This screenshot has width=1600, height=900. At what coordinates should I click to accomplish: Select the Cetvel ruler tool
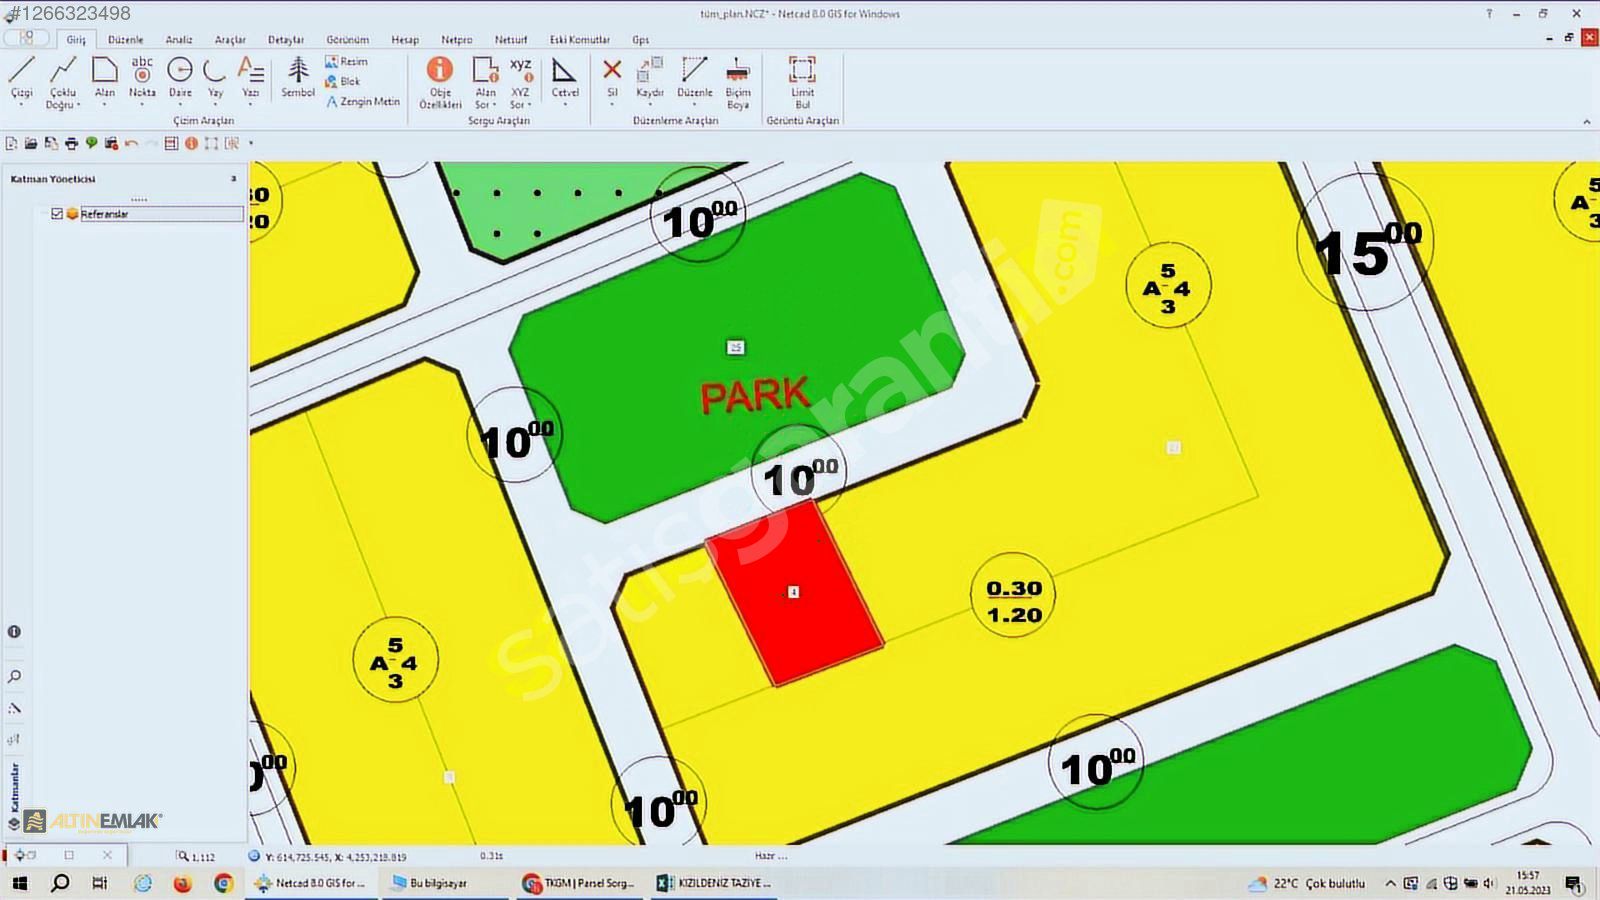(x=565, y=78)
